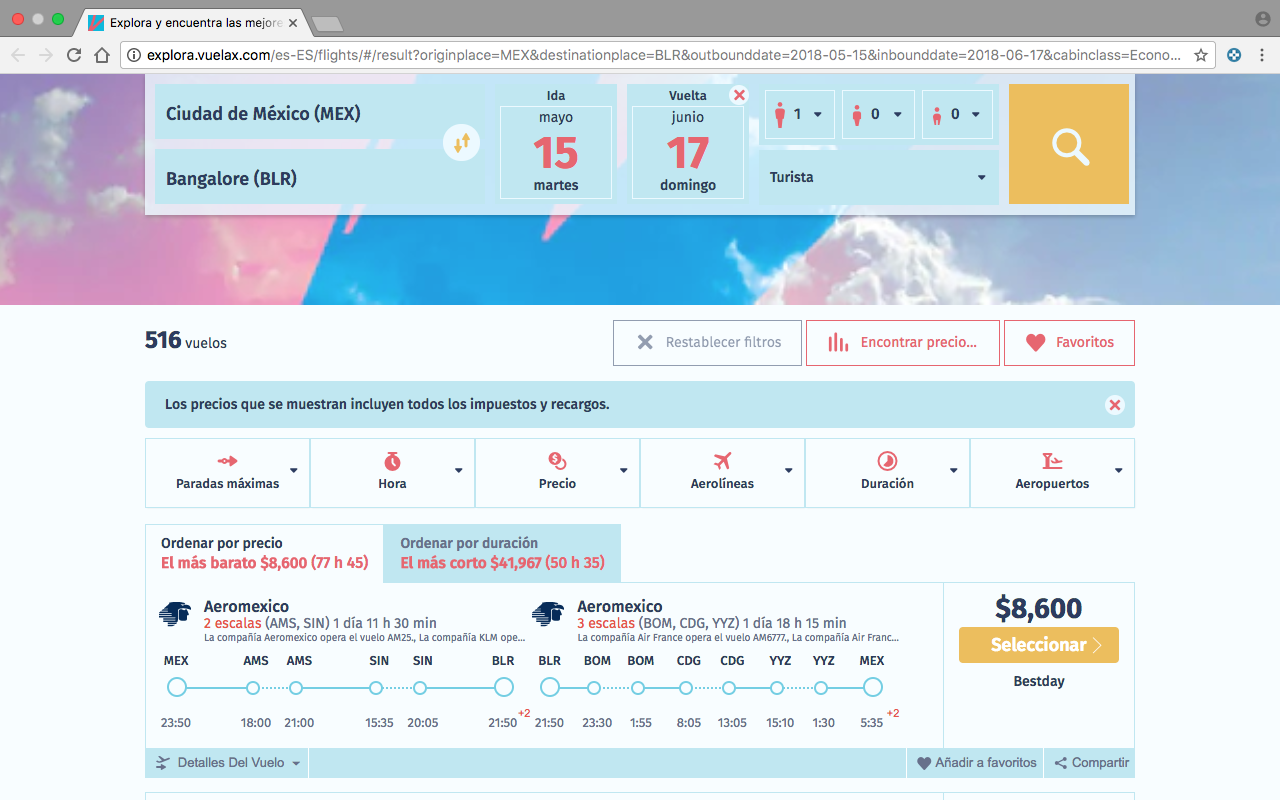Reload the page in browser
1280x800 pixels.
point(73,56)
